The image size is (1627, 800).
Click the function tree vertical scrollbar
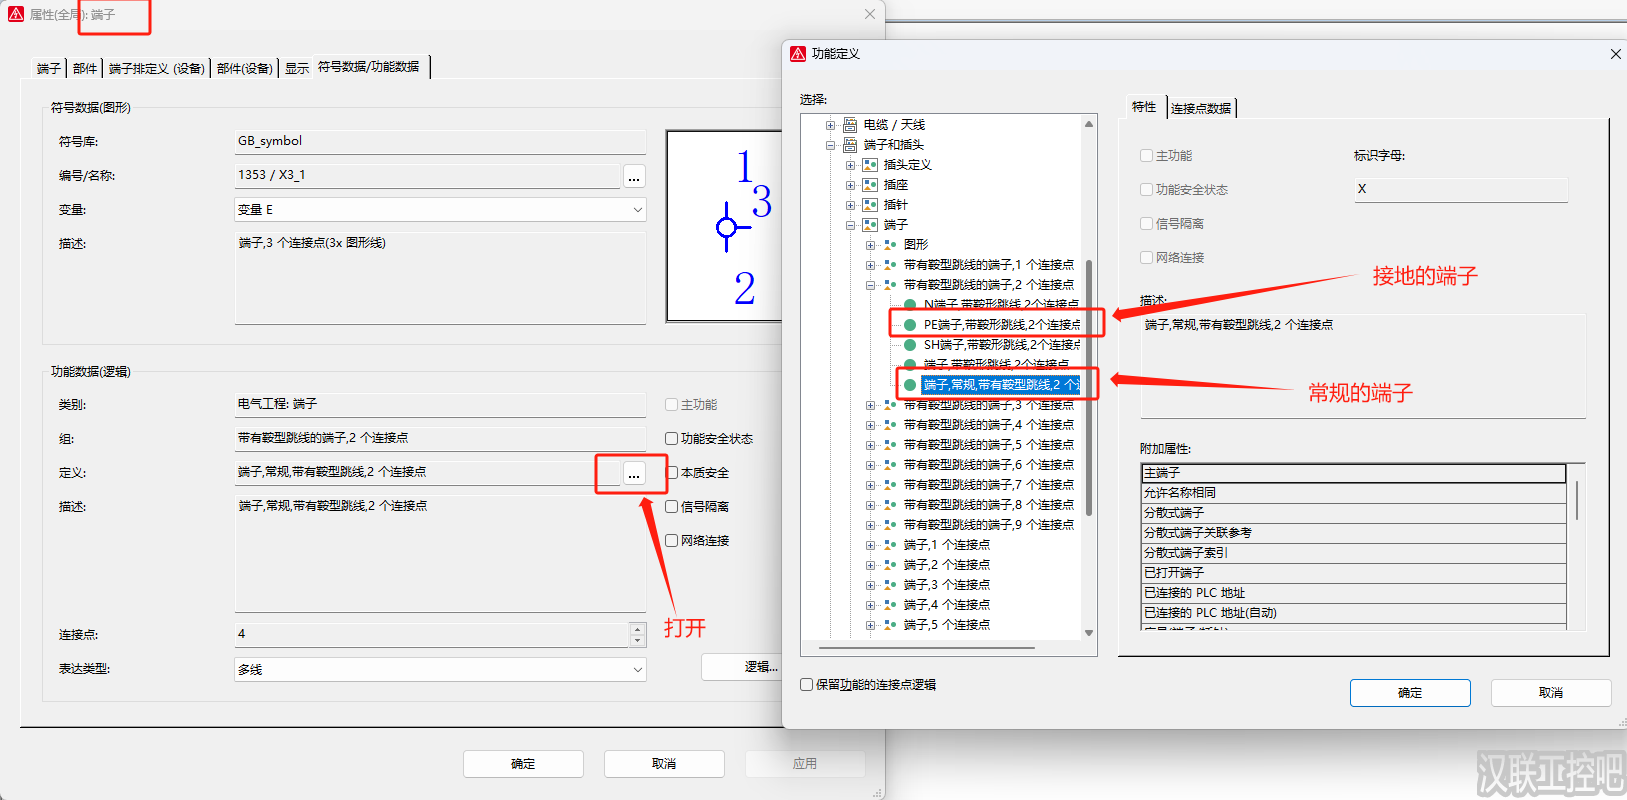click(1089, 380)
